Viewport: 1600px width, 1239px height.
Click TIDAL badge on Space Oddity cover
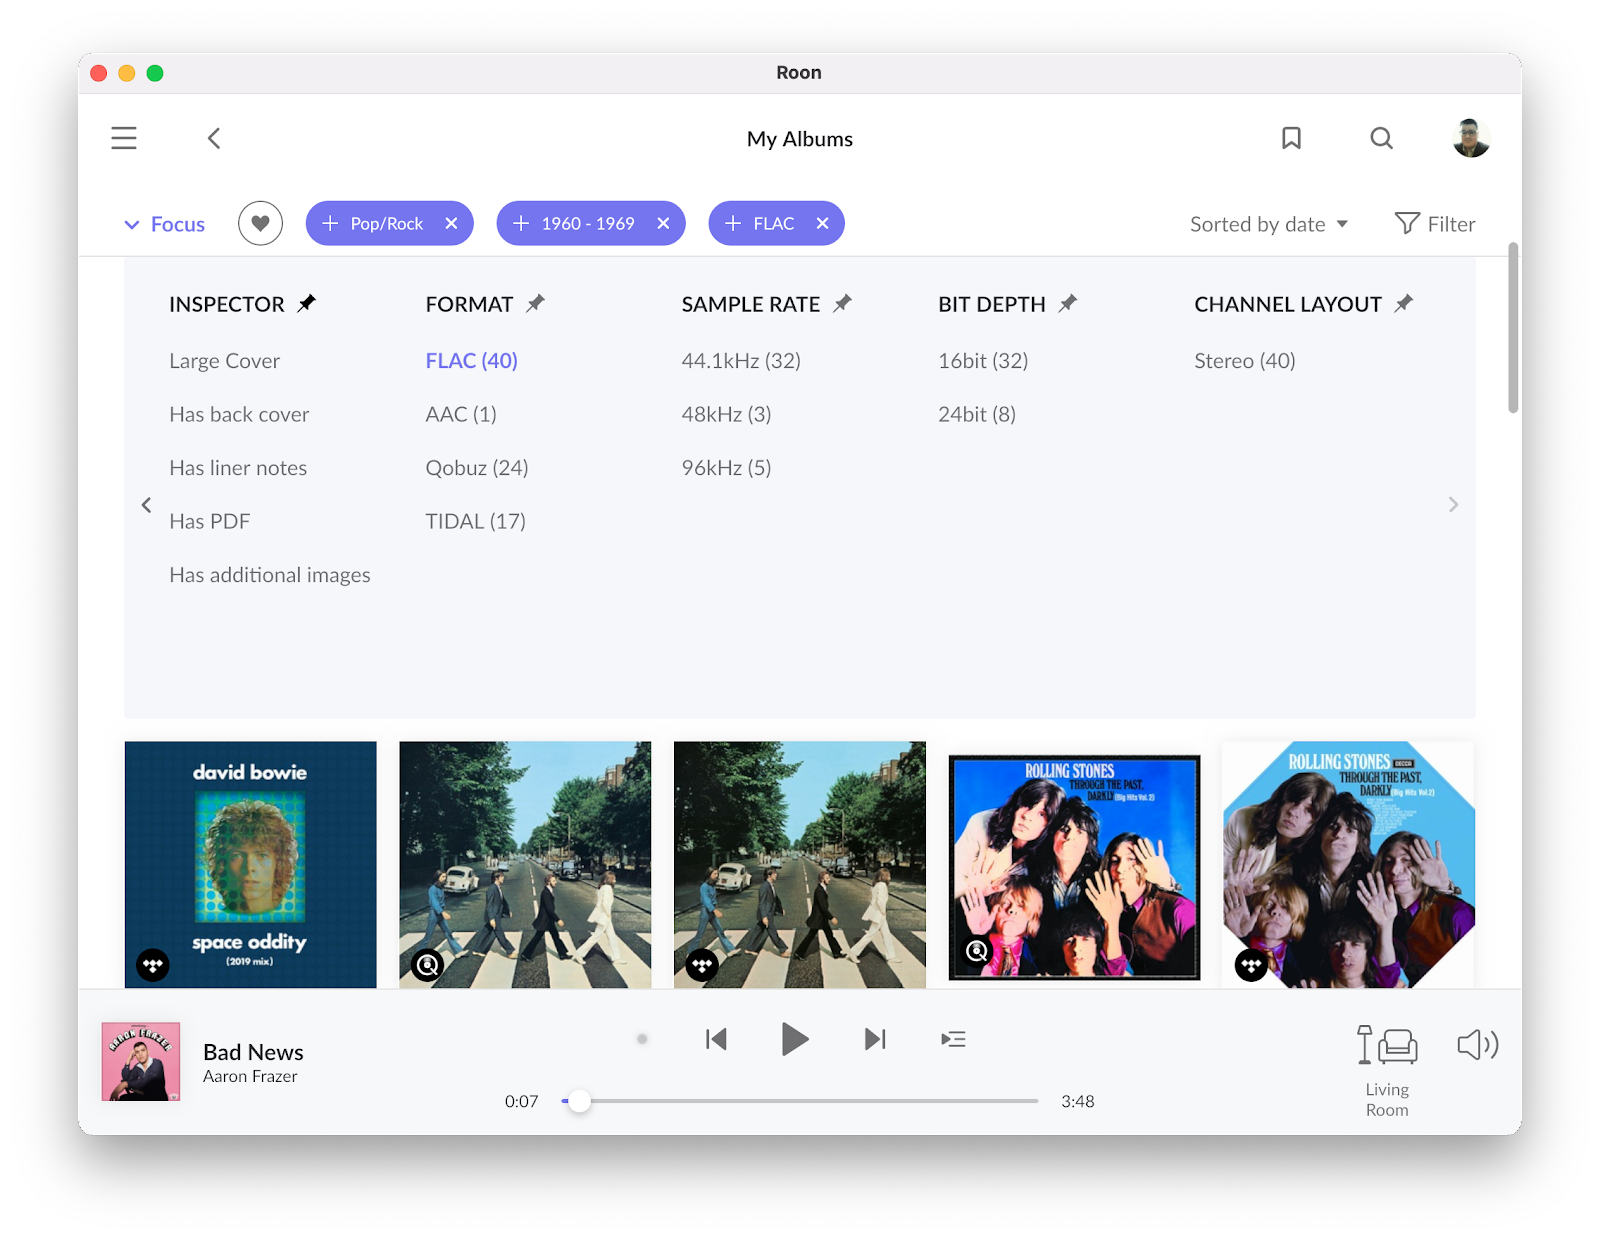point(153,965)
